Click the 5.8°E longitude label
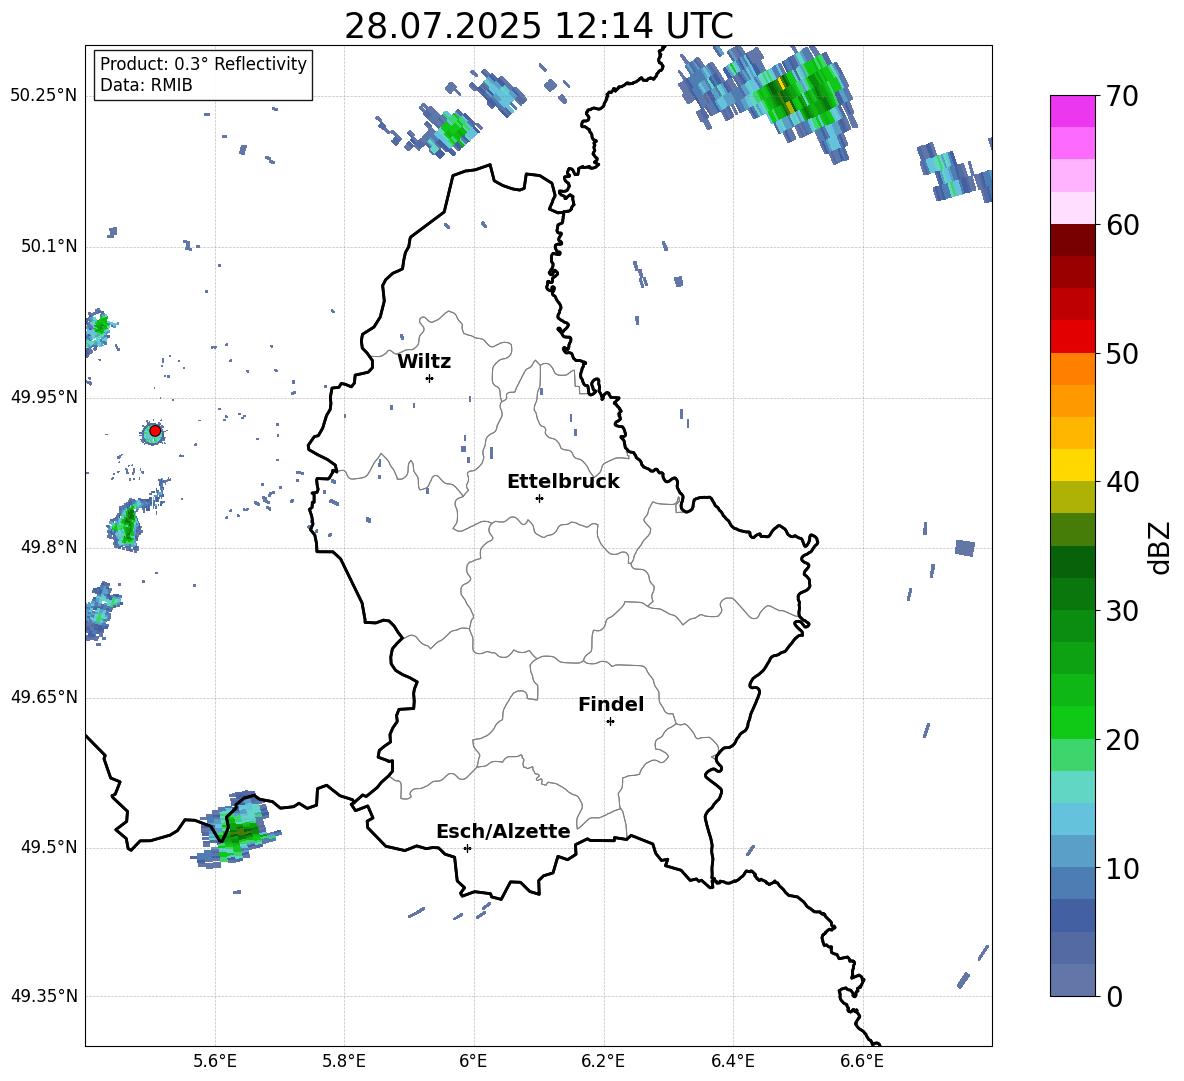 (x=344, y=1061)
